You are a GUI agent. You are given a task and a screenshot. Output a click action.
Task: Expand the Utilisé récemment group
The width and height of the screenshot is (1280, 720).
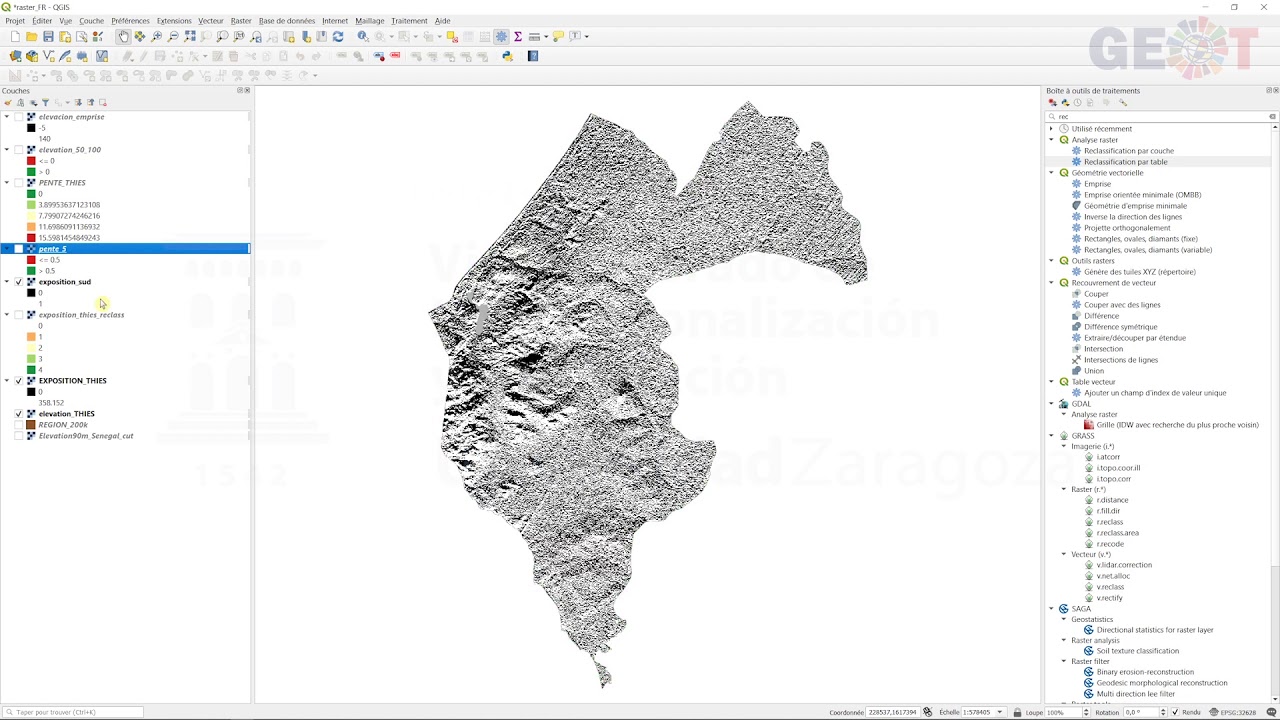coord(1051,129)
